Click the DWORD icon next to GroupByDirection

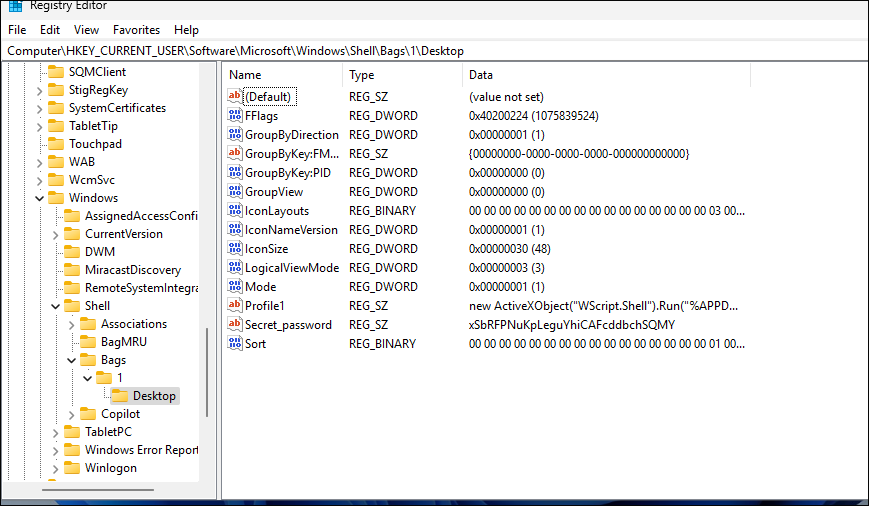pyautogui.click(x=234, y=134)
